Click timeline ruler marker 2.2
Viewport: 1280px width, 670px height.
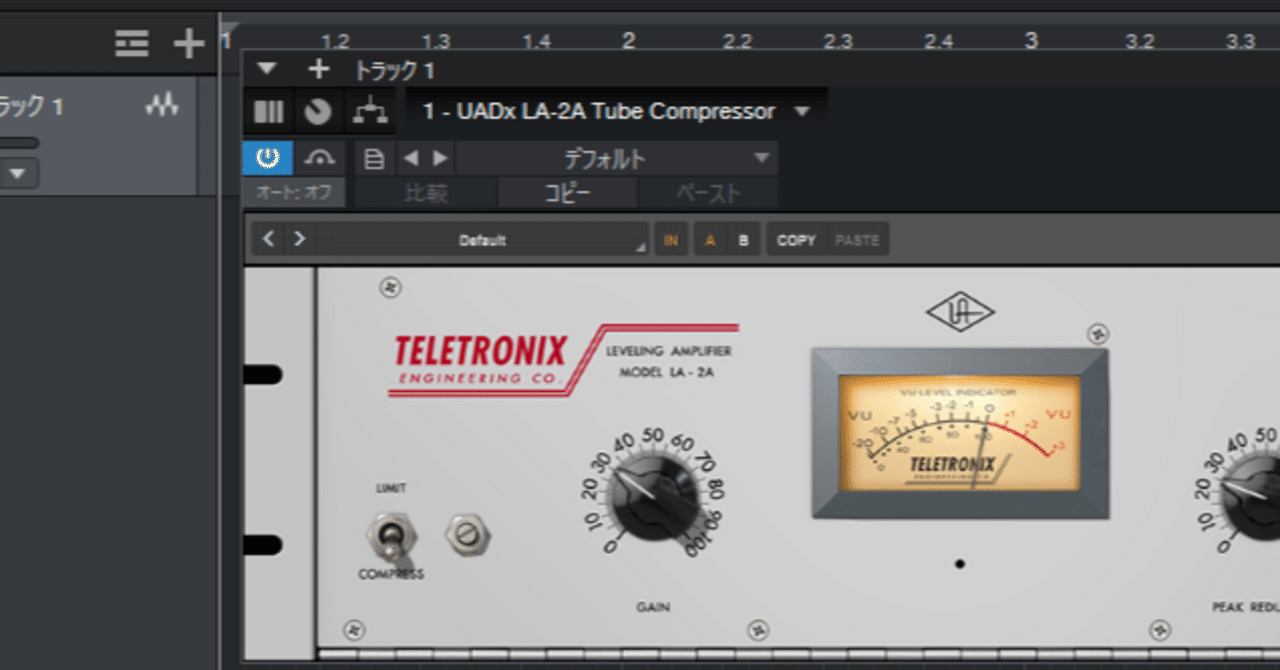coord(737,41)
